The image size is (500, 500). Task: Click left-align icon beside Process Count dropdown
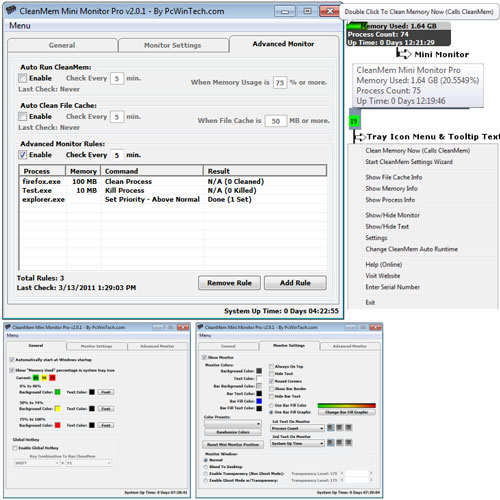tap(330, 427)
